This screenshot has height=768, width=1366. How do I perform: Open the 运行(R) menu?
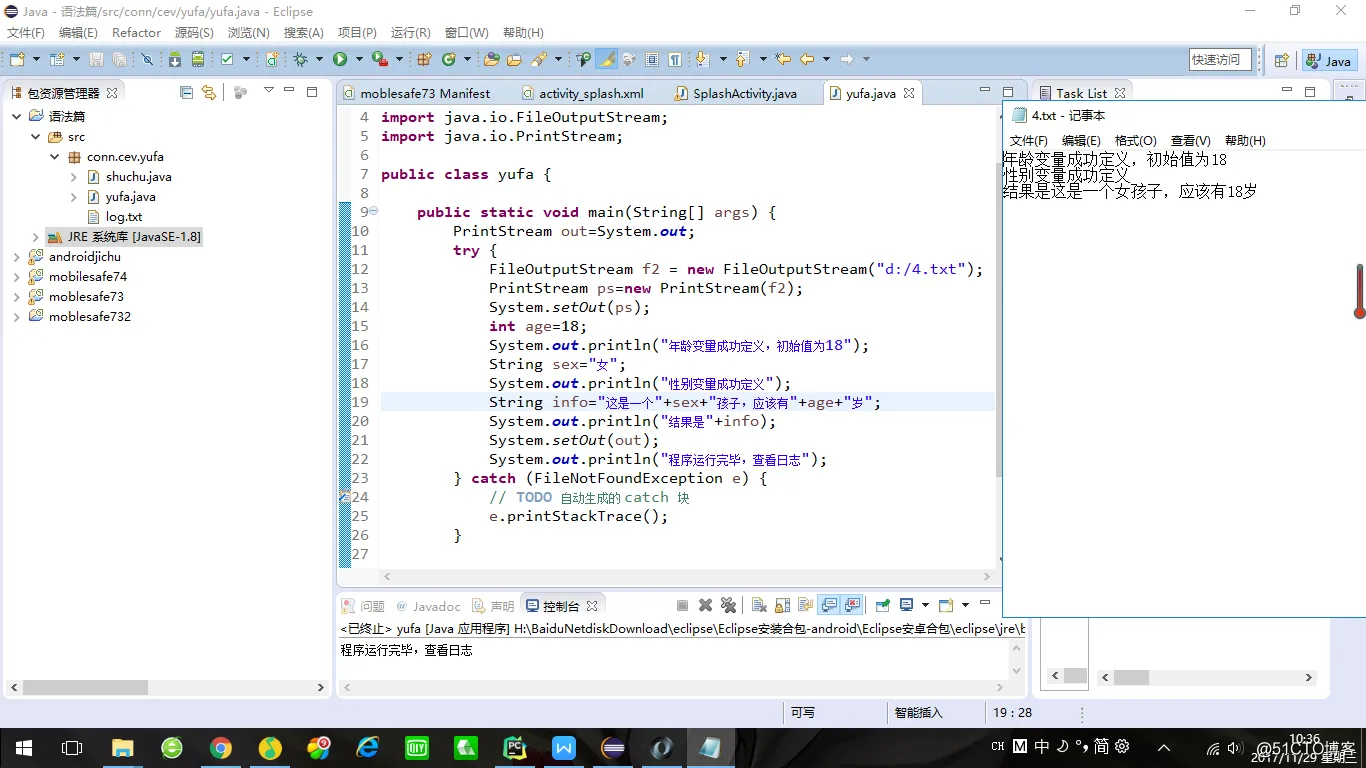point(410,32)
